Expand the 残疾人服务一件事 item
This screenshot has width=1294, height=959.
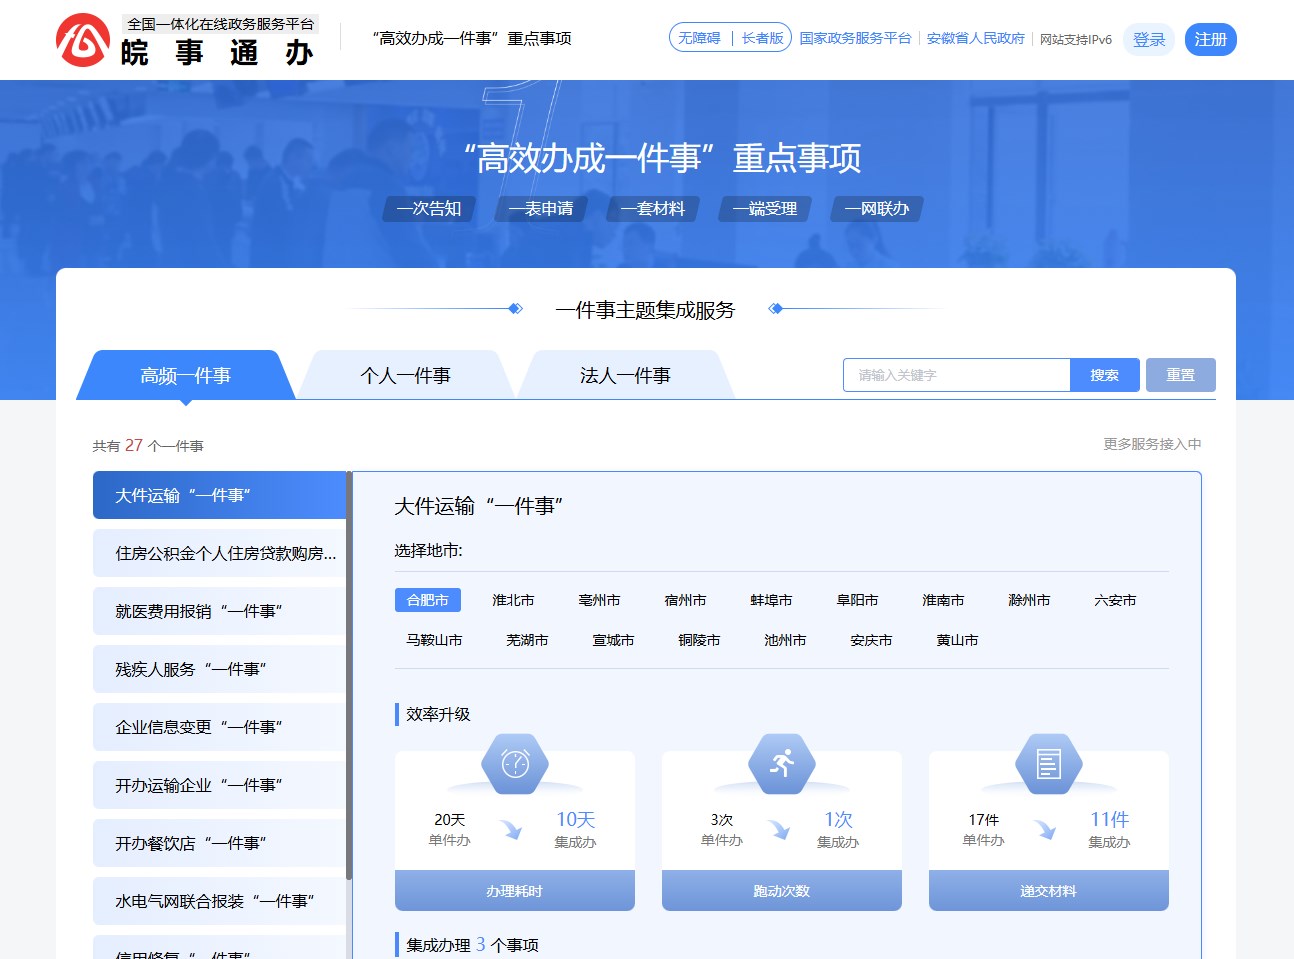[x=218, y=669]
